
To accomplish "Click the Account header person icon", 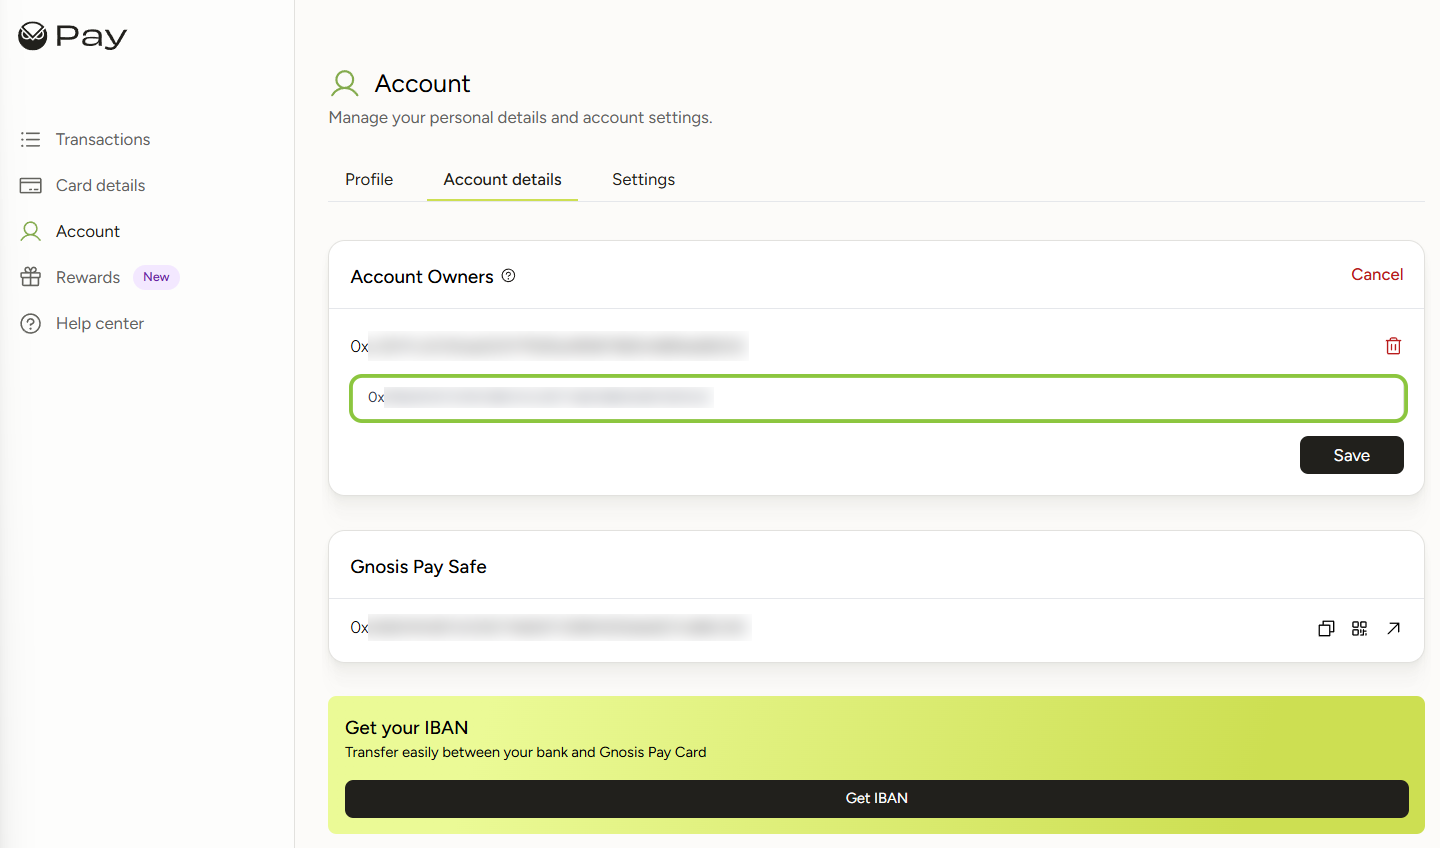I will click(345, 83).
